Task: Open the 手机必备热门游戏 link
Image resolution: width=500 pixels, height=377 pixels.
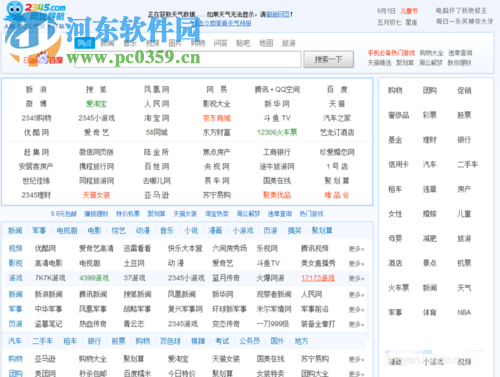Action: click(x=391, y=53)
